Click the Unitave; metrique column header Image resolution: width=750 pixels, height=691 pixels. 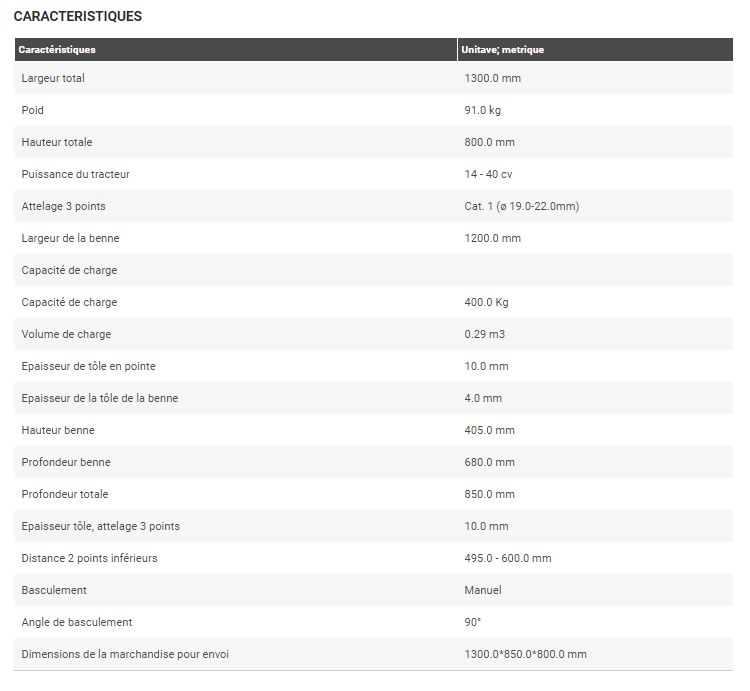point(503,50)
